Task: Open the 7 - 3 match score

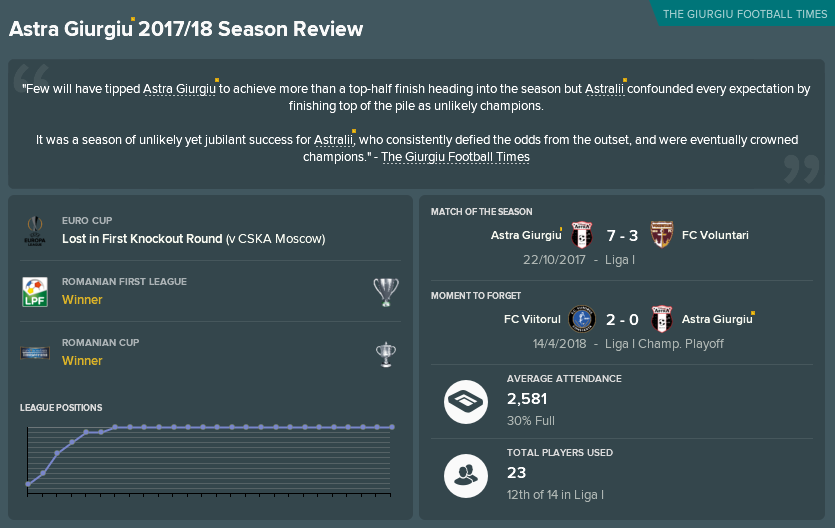Action: point(622,235)
